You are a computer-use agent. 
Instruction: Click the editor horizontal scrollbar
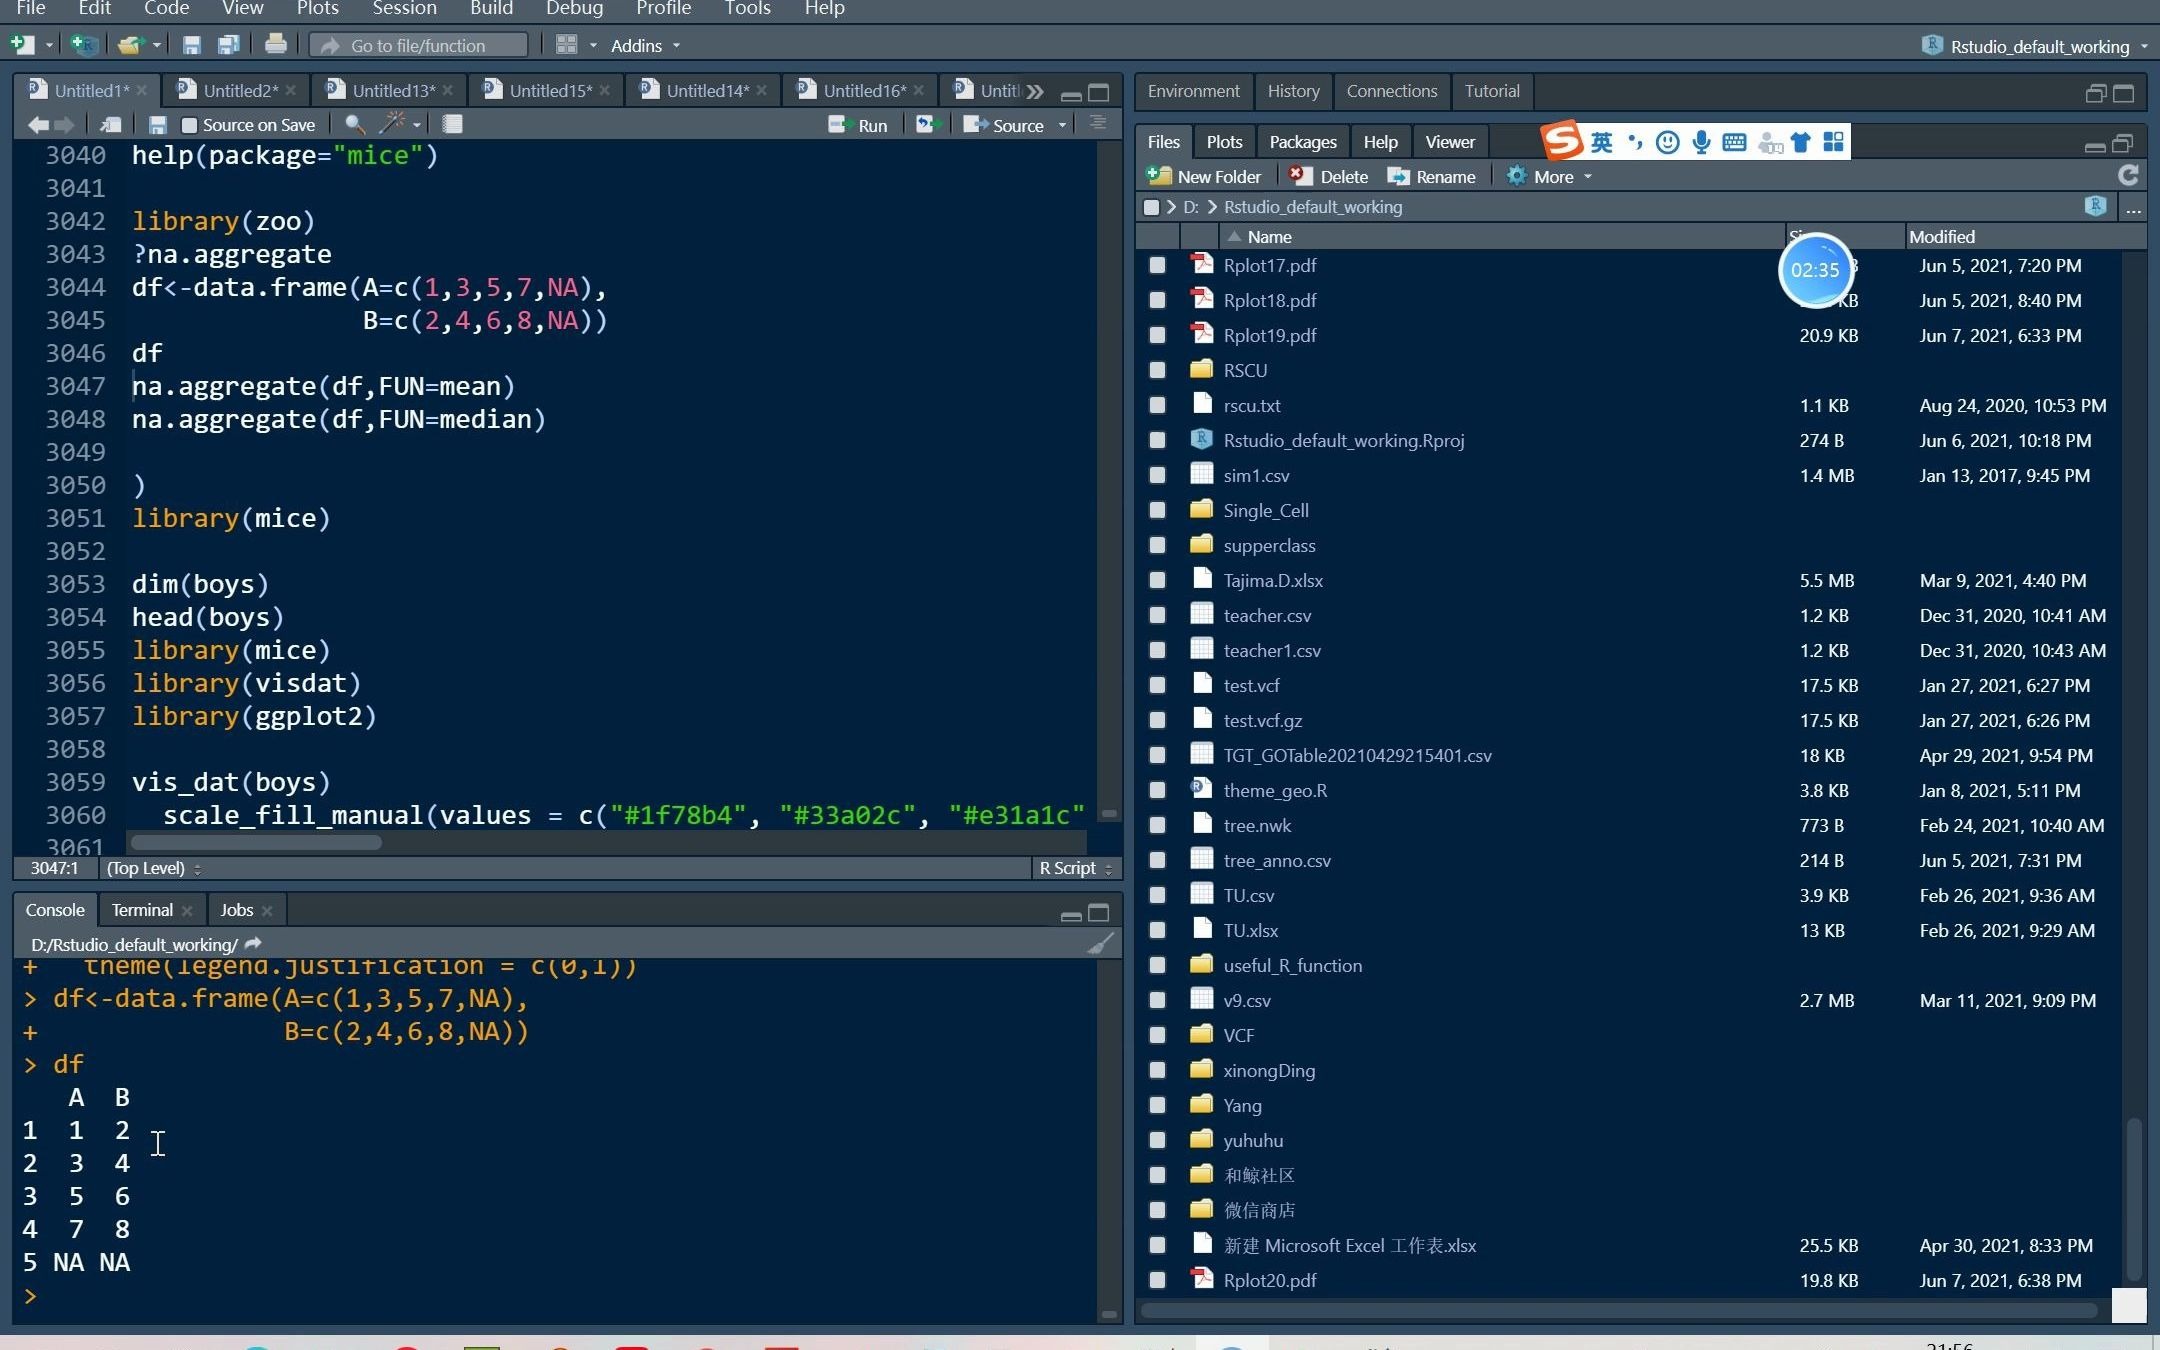[x=256, y=842]
